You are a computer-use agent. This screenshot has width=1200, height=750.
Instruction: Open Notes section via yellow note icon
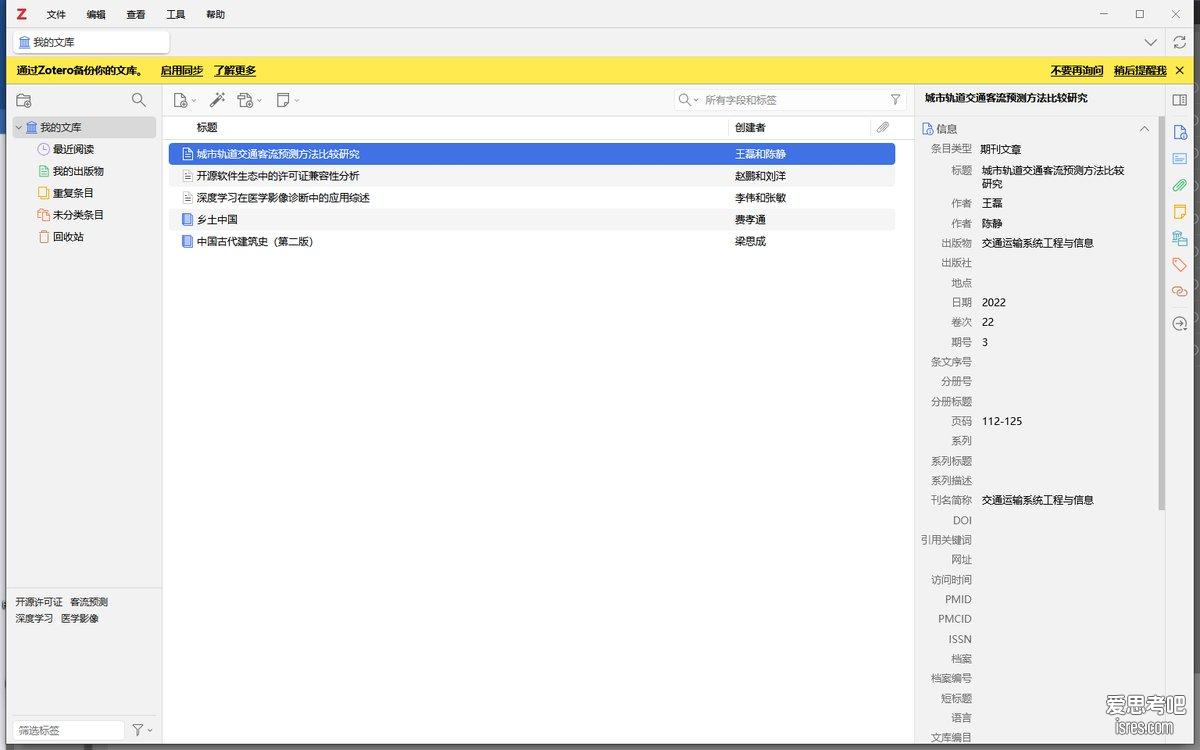[1180, 212]
